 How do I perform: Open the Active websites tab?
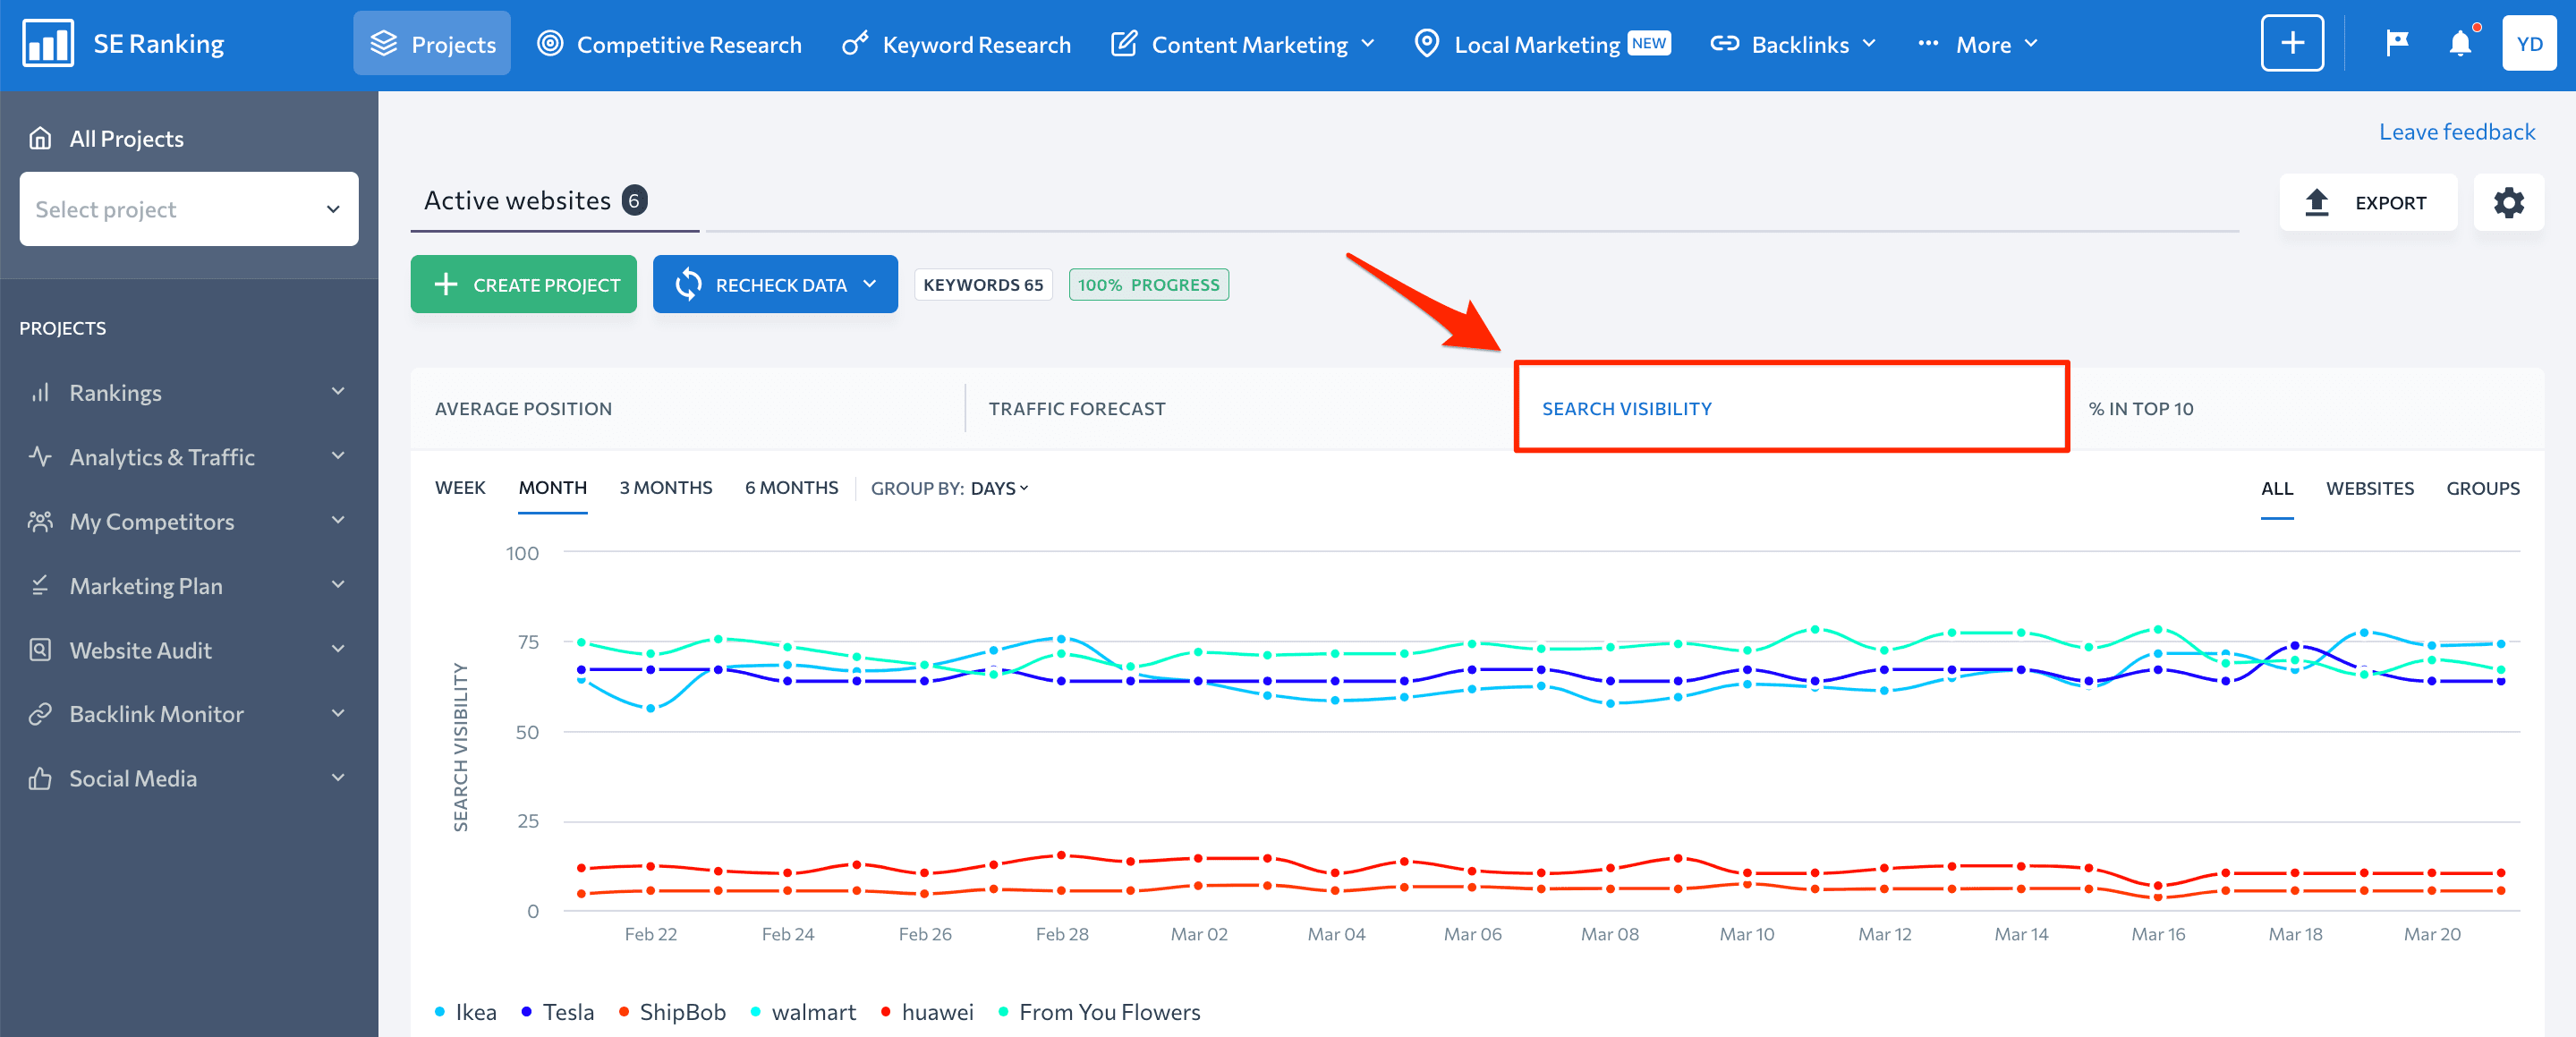point(535,201)
